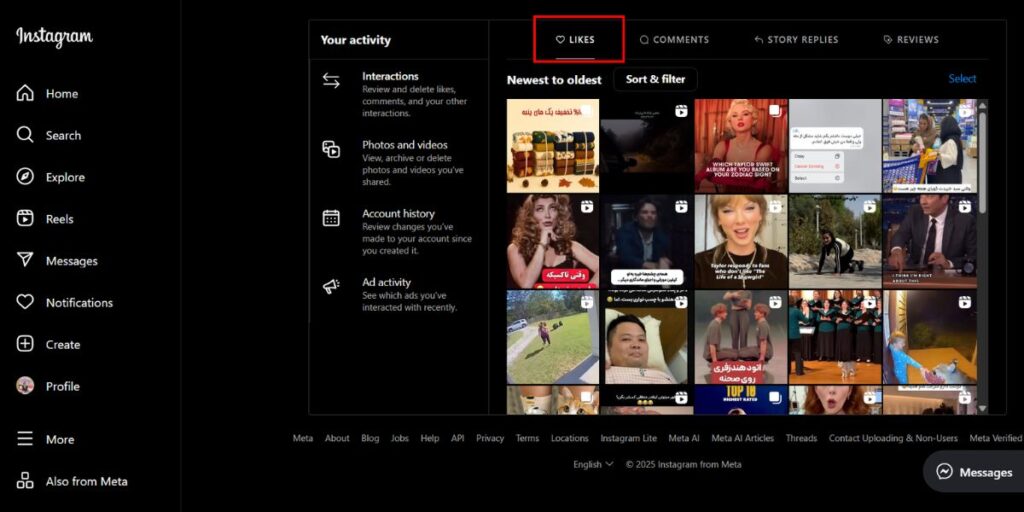Screen dimensions: 1024x512
Task: Click the Also from Meta icon
Action: tap(25, 481)
